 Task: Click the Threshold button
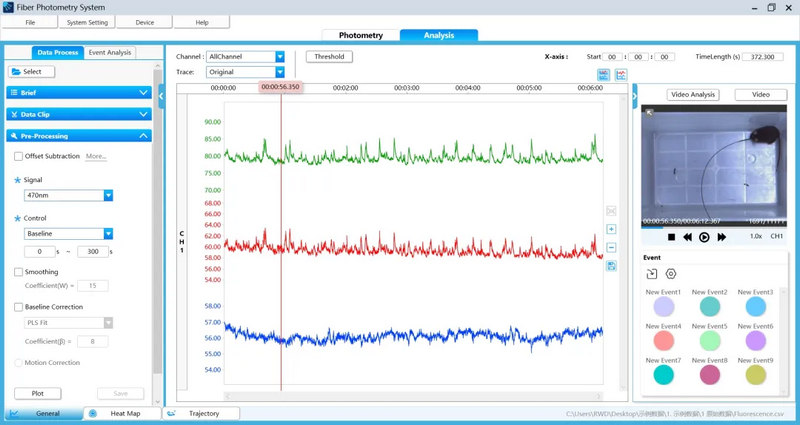pyautogui.click(x=329, y=57)
